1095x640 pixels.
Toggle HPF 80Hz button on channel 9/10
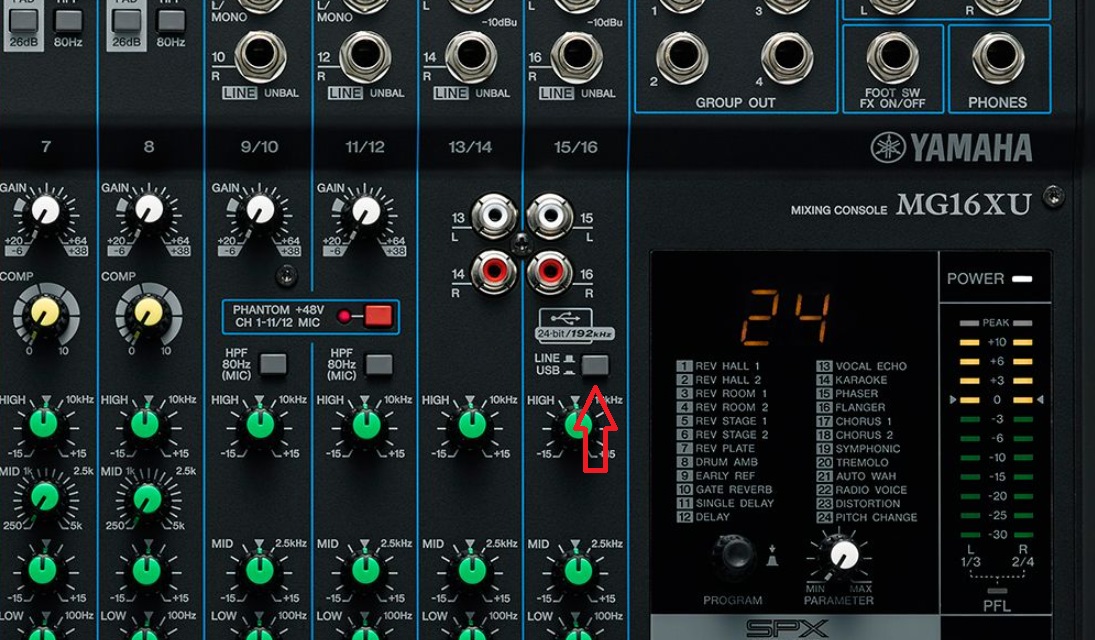point(273,364)
